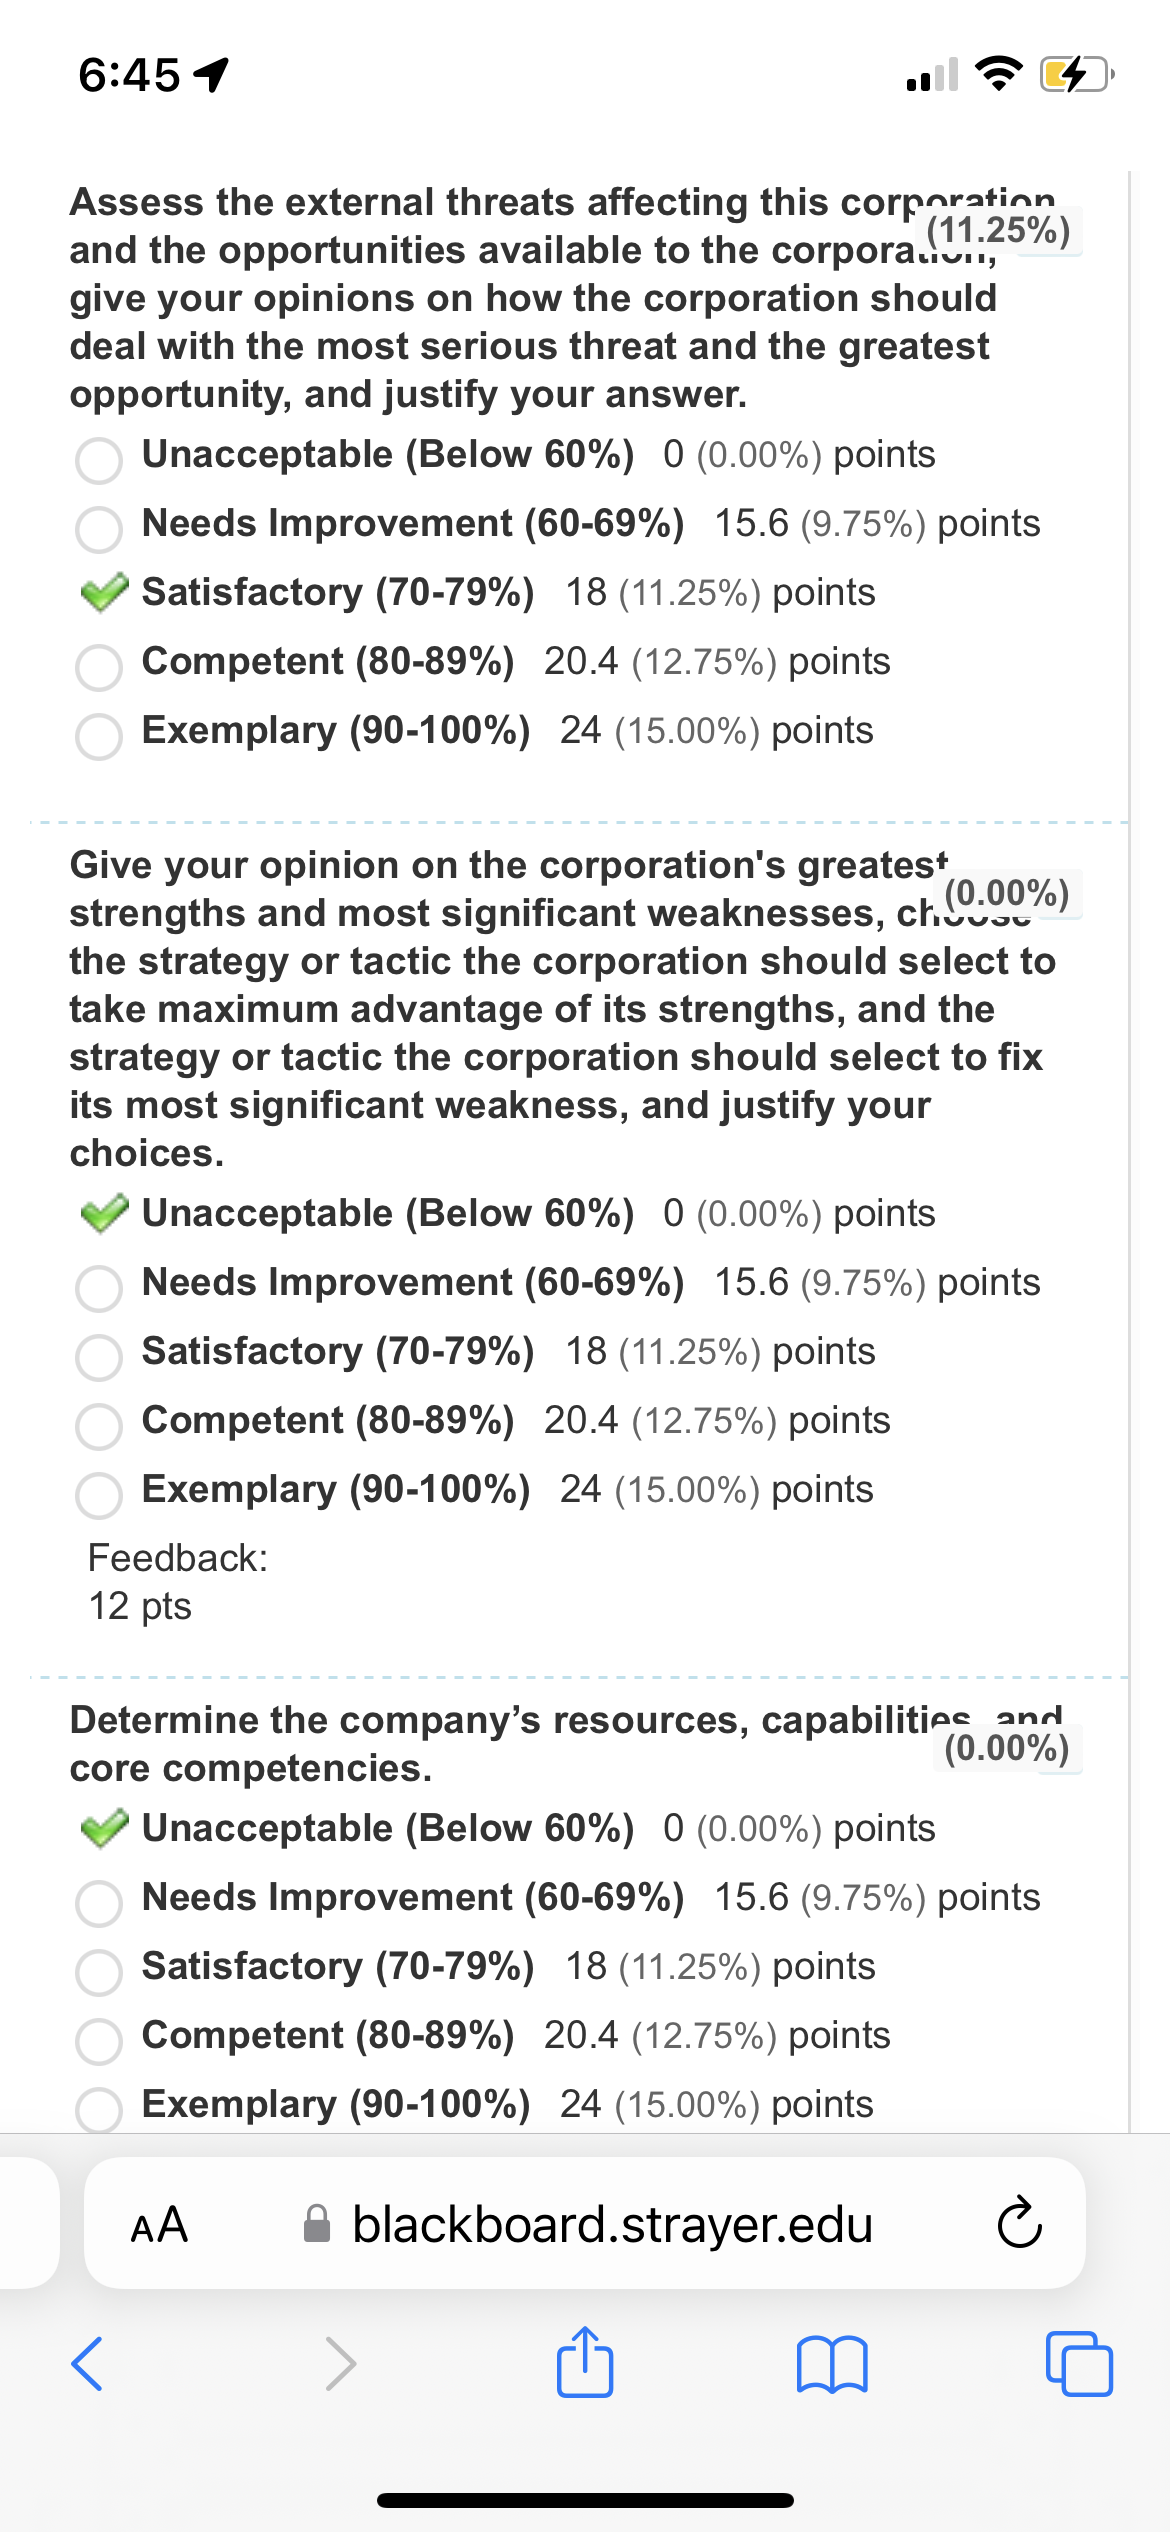Select Needs Improvement for resources and capabilities criterion
The height and width of the screenshot is (2532, 1170).
[x=99, y=1903]
